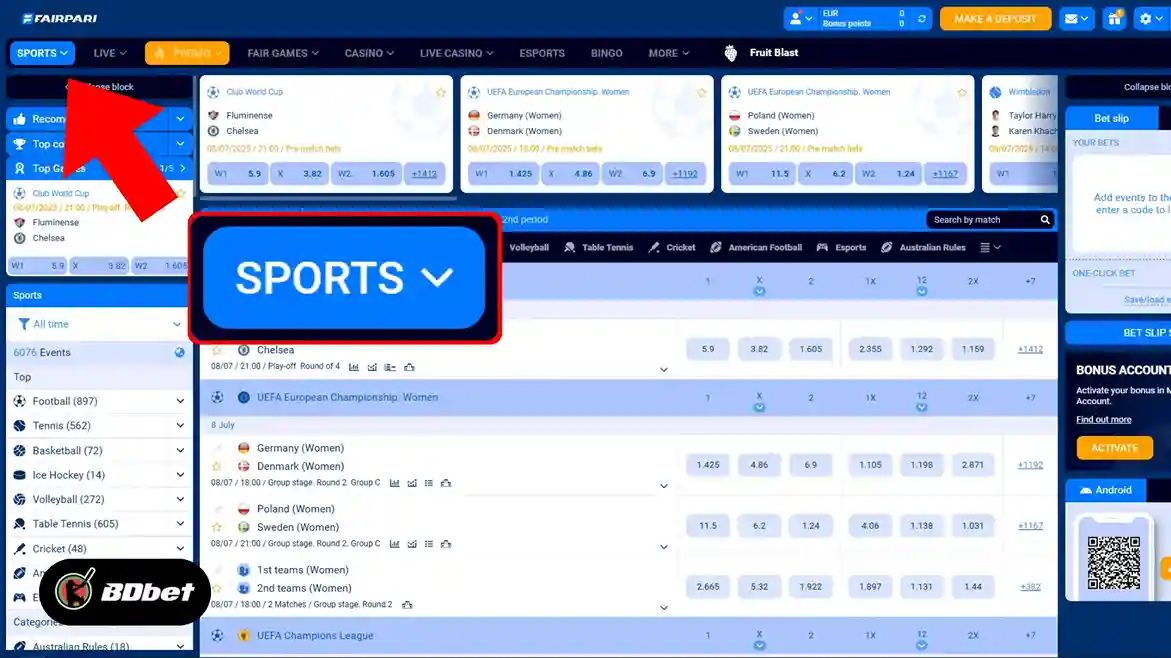Open the All time filter dropdown
The image size is (1171, 658).
click(x=99, y=324)
